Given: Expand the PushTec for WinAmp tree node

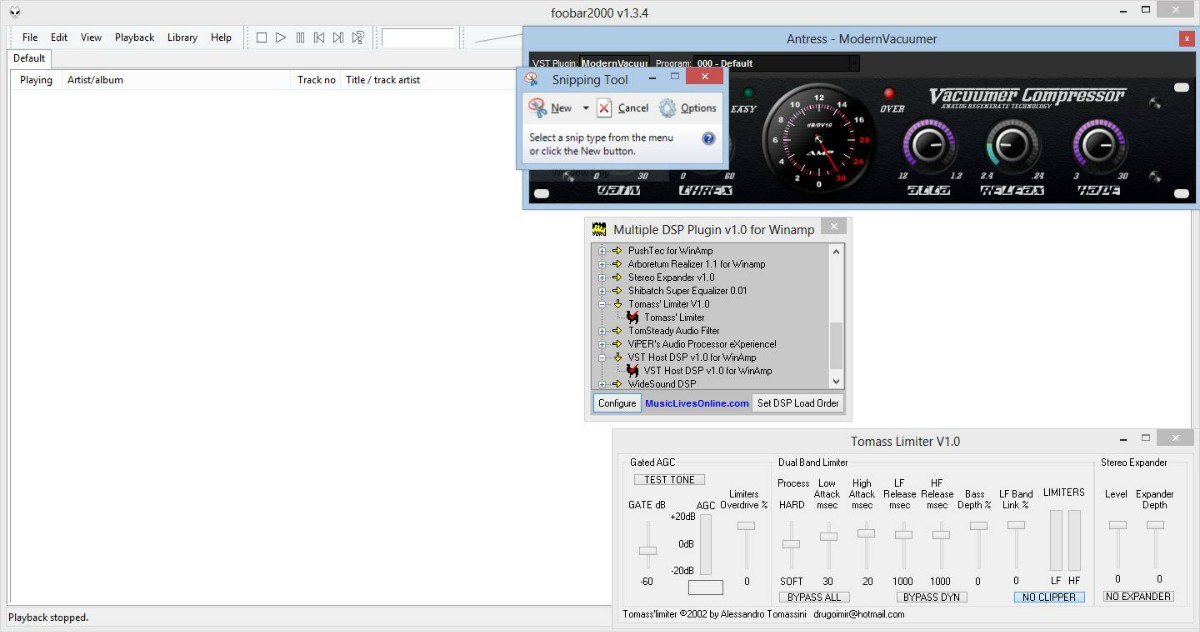Looking at the screenshot, I should click(x=603, y=251).
